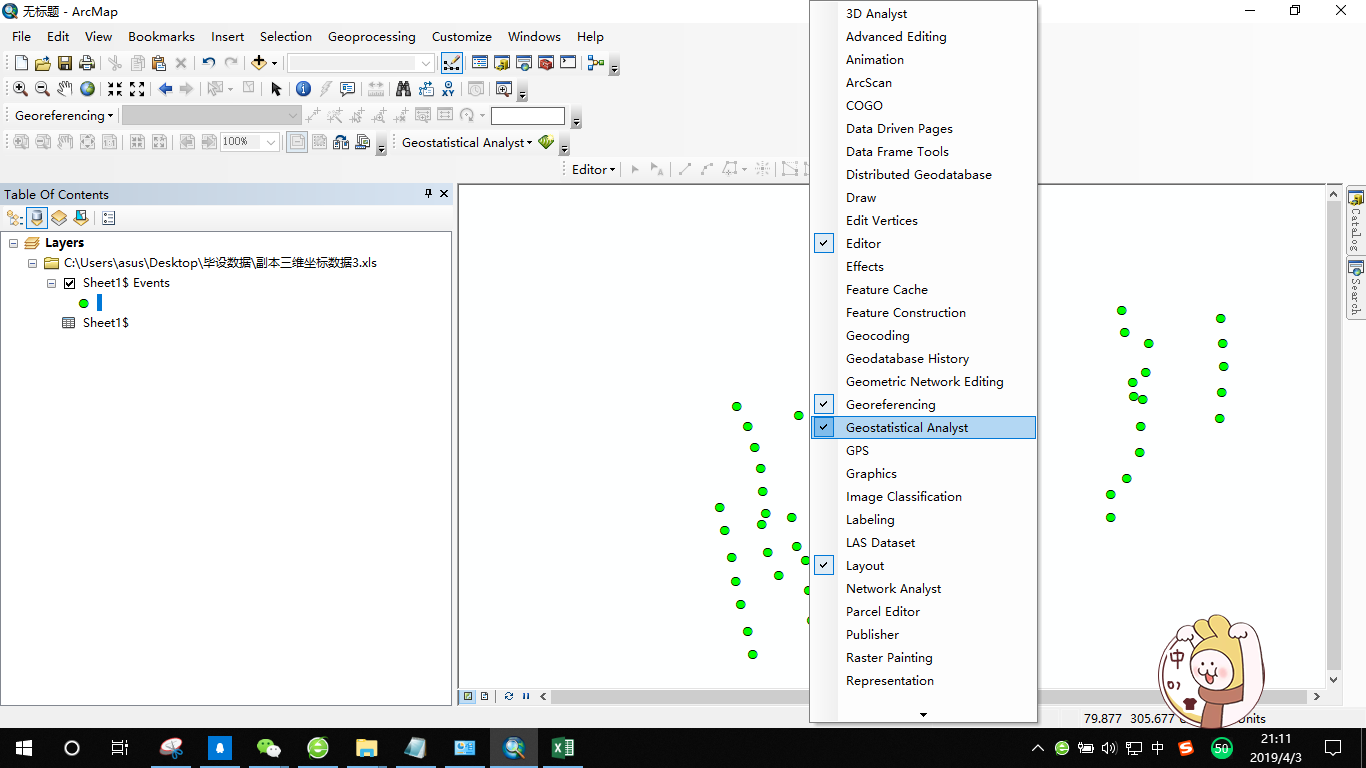This screenshot has height=768, width=1366.
Task: Collapse the Layers data frame node
Action: (x=13, y=243)
